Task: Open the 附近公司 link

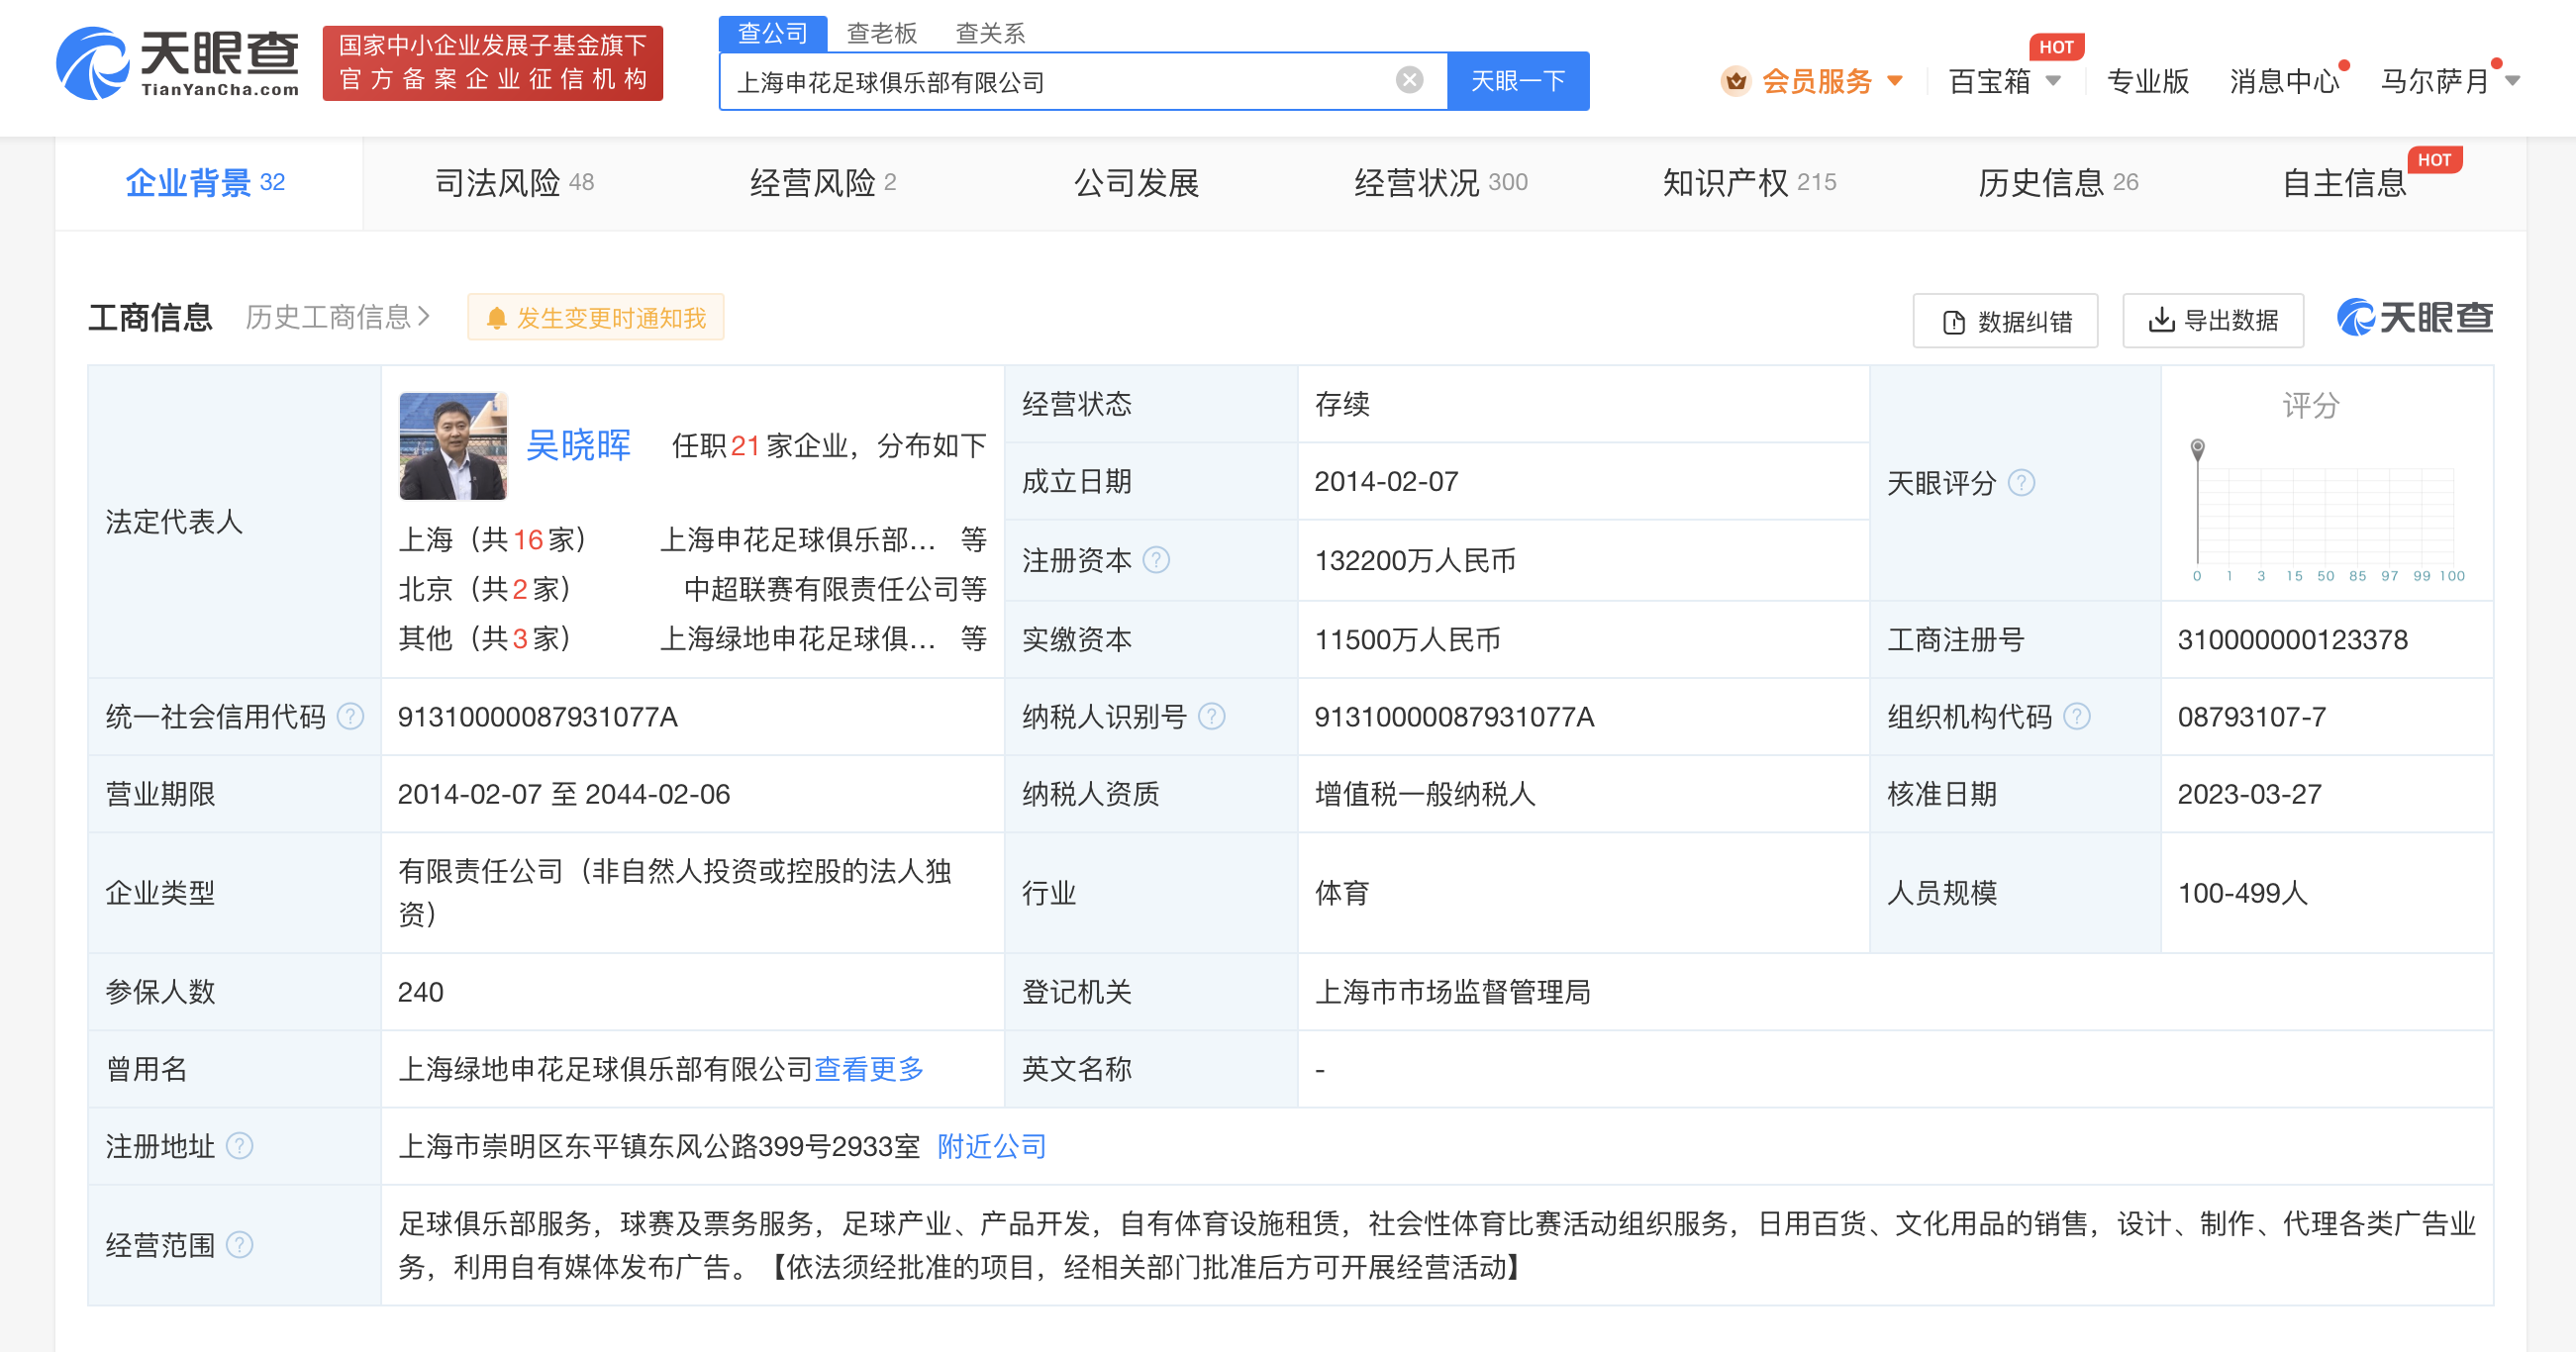Action: [x=990, y=1146]
